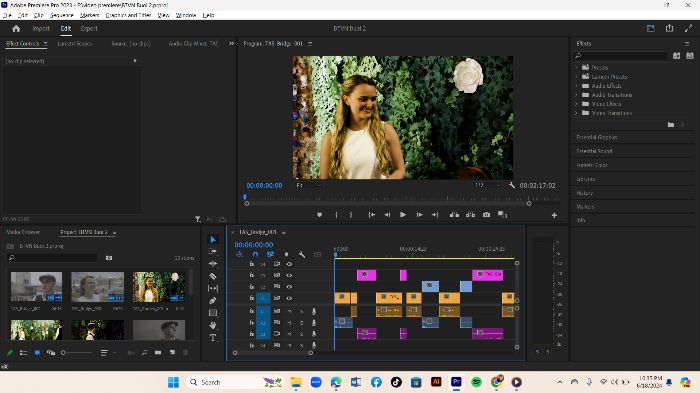Open the Essential Sound panel
Screen dimensions: 700x393
pyautogui.click(x=594, y=151)
